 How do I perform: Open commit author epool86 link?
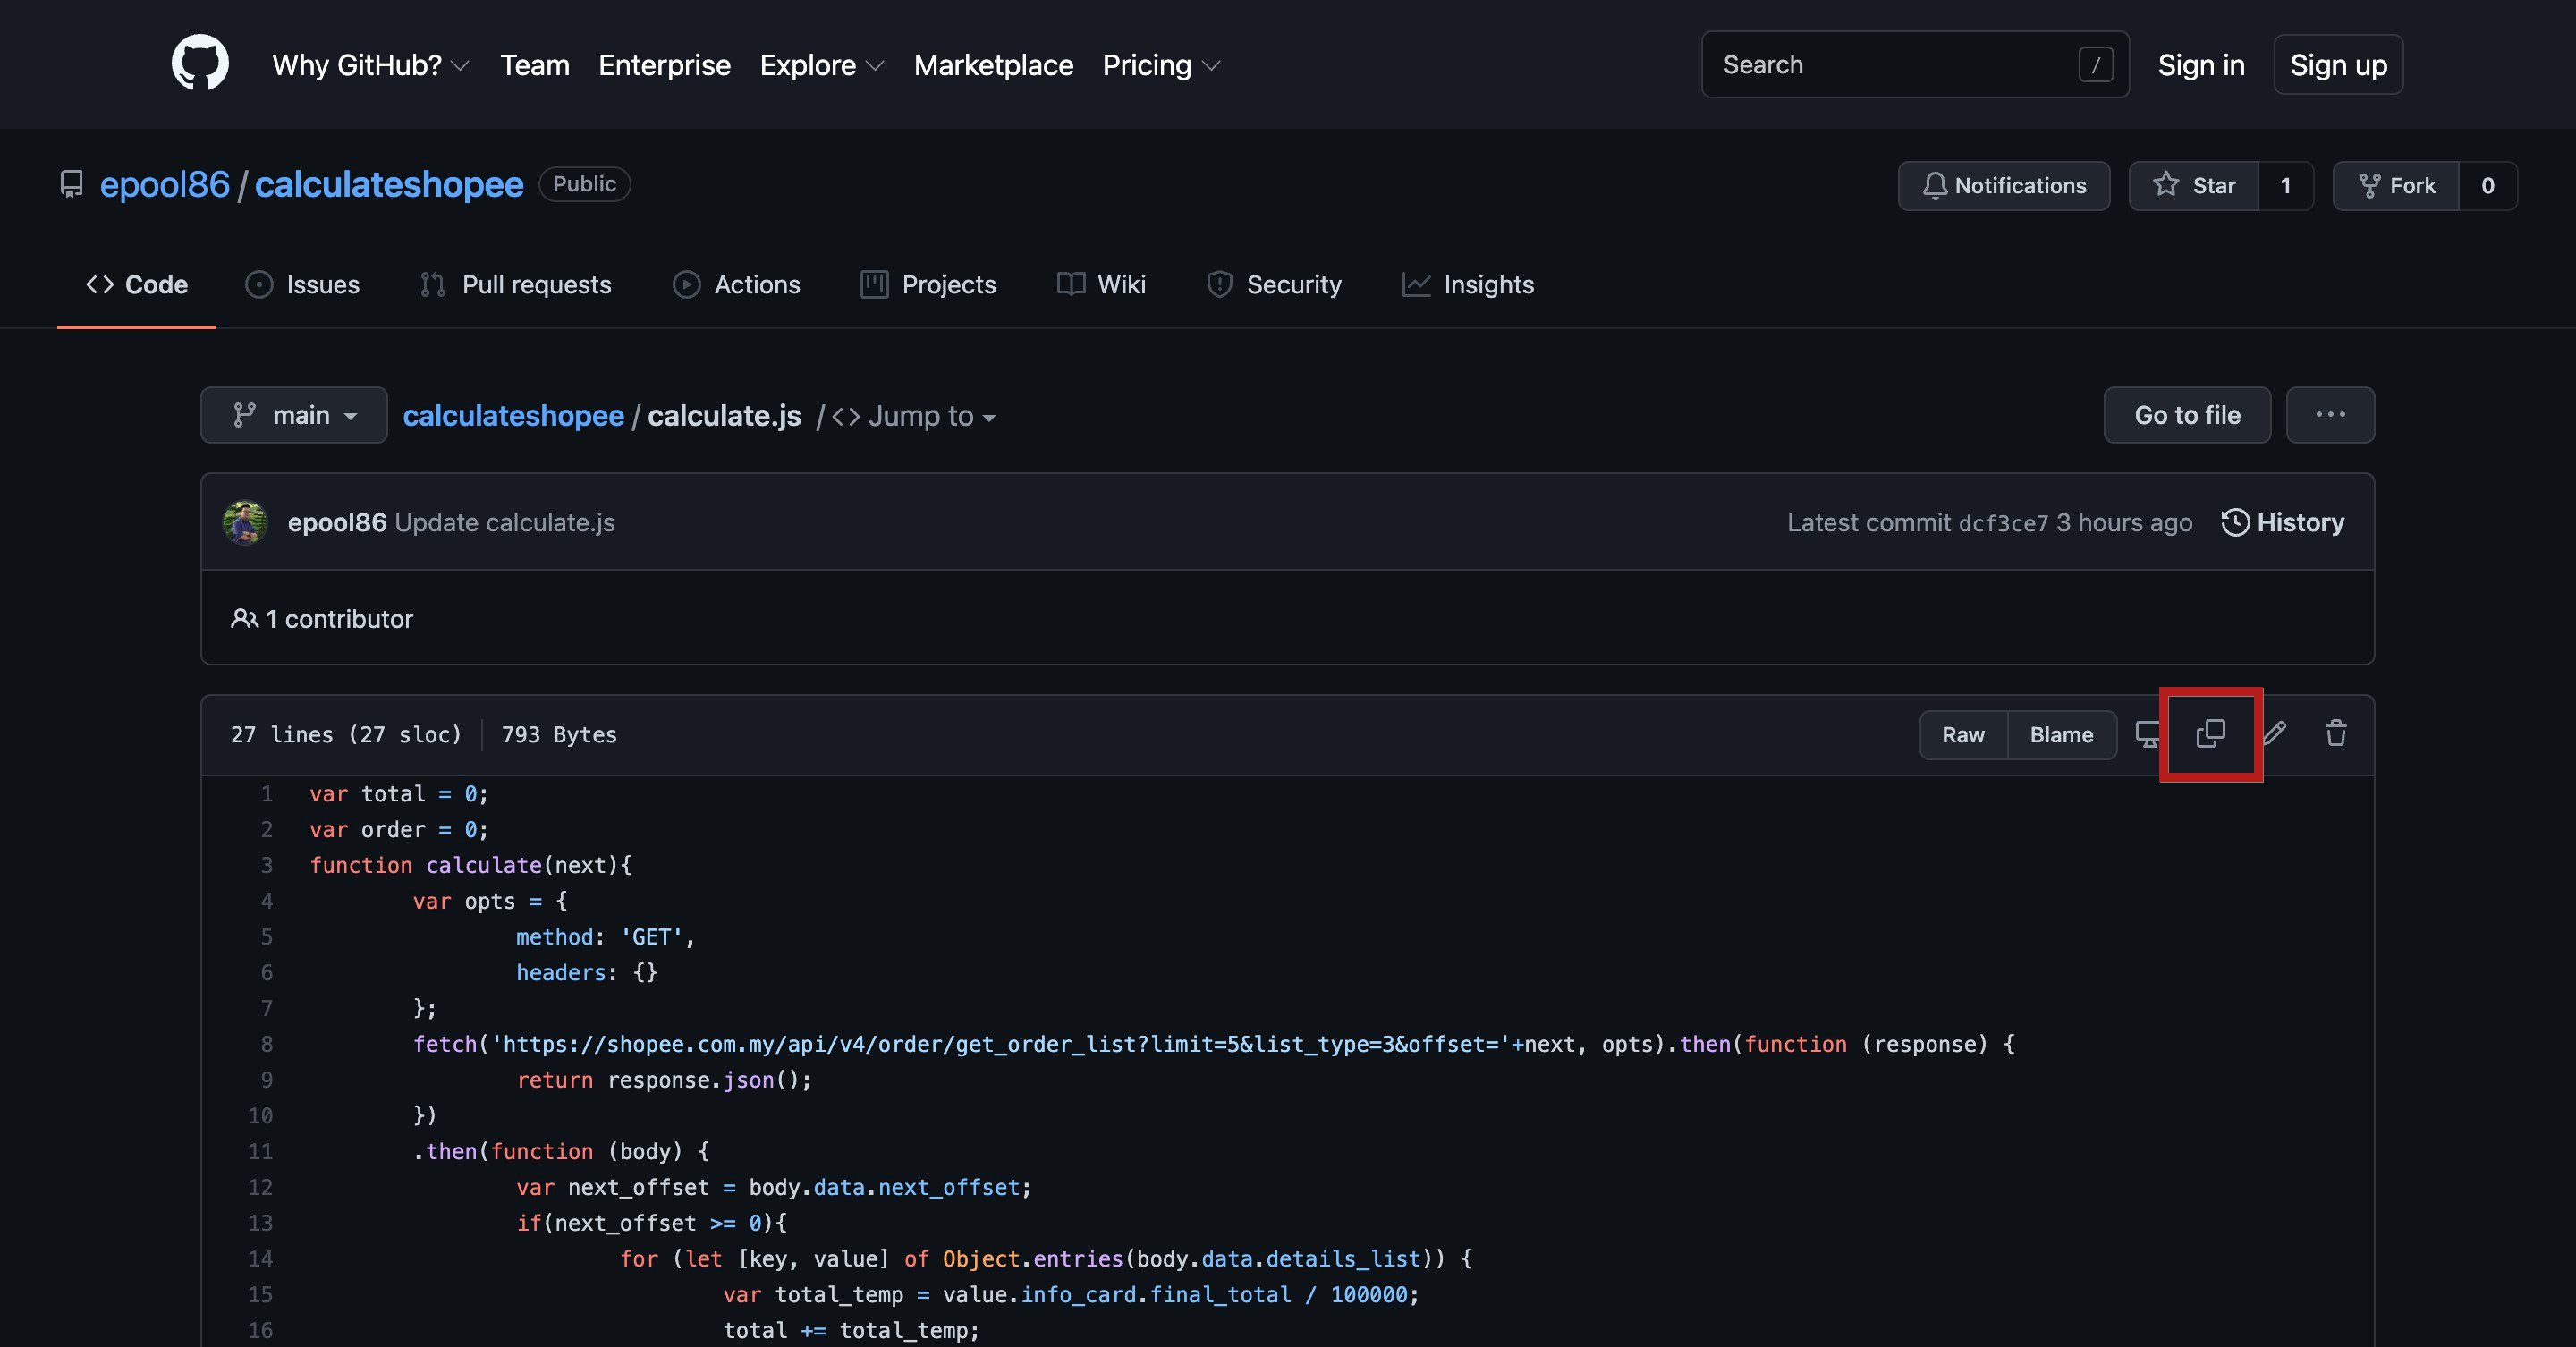click(x=337, y=522)
